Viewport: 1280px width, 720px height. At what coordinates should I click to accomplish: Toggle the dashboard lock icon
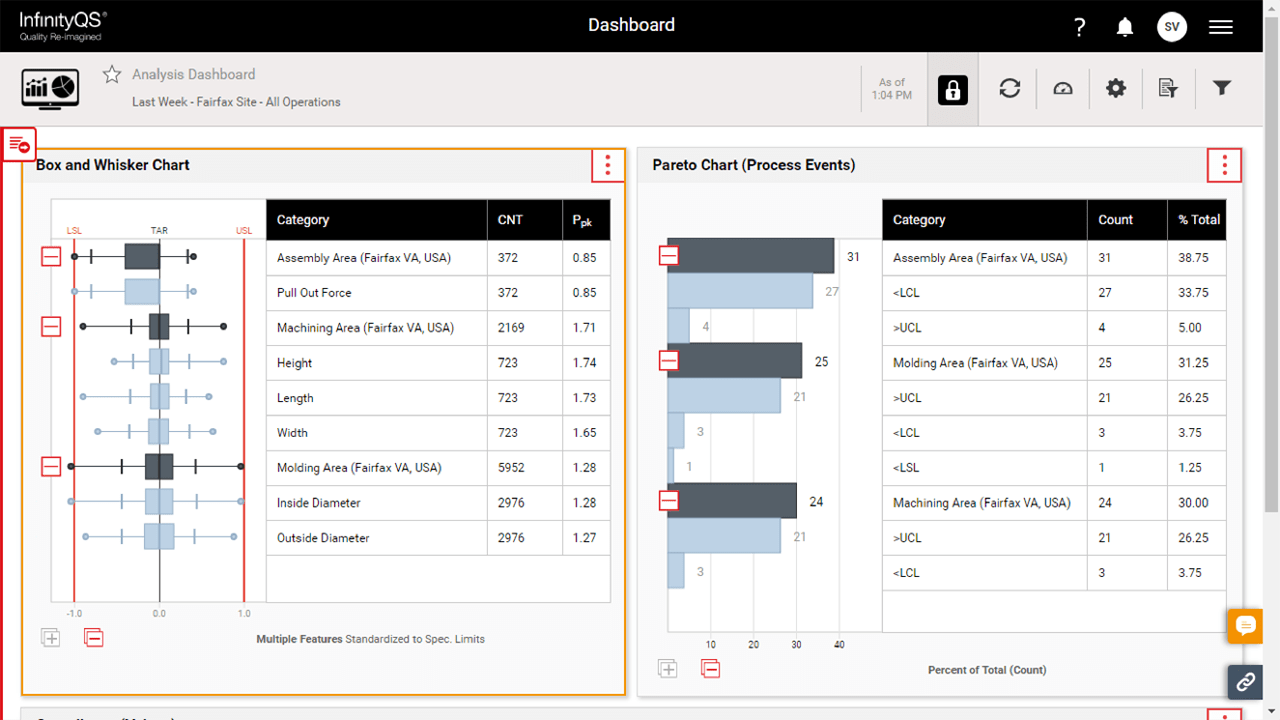coord(953,89)
